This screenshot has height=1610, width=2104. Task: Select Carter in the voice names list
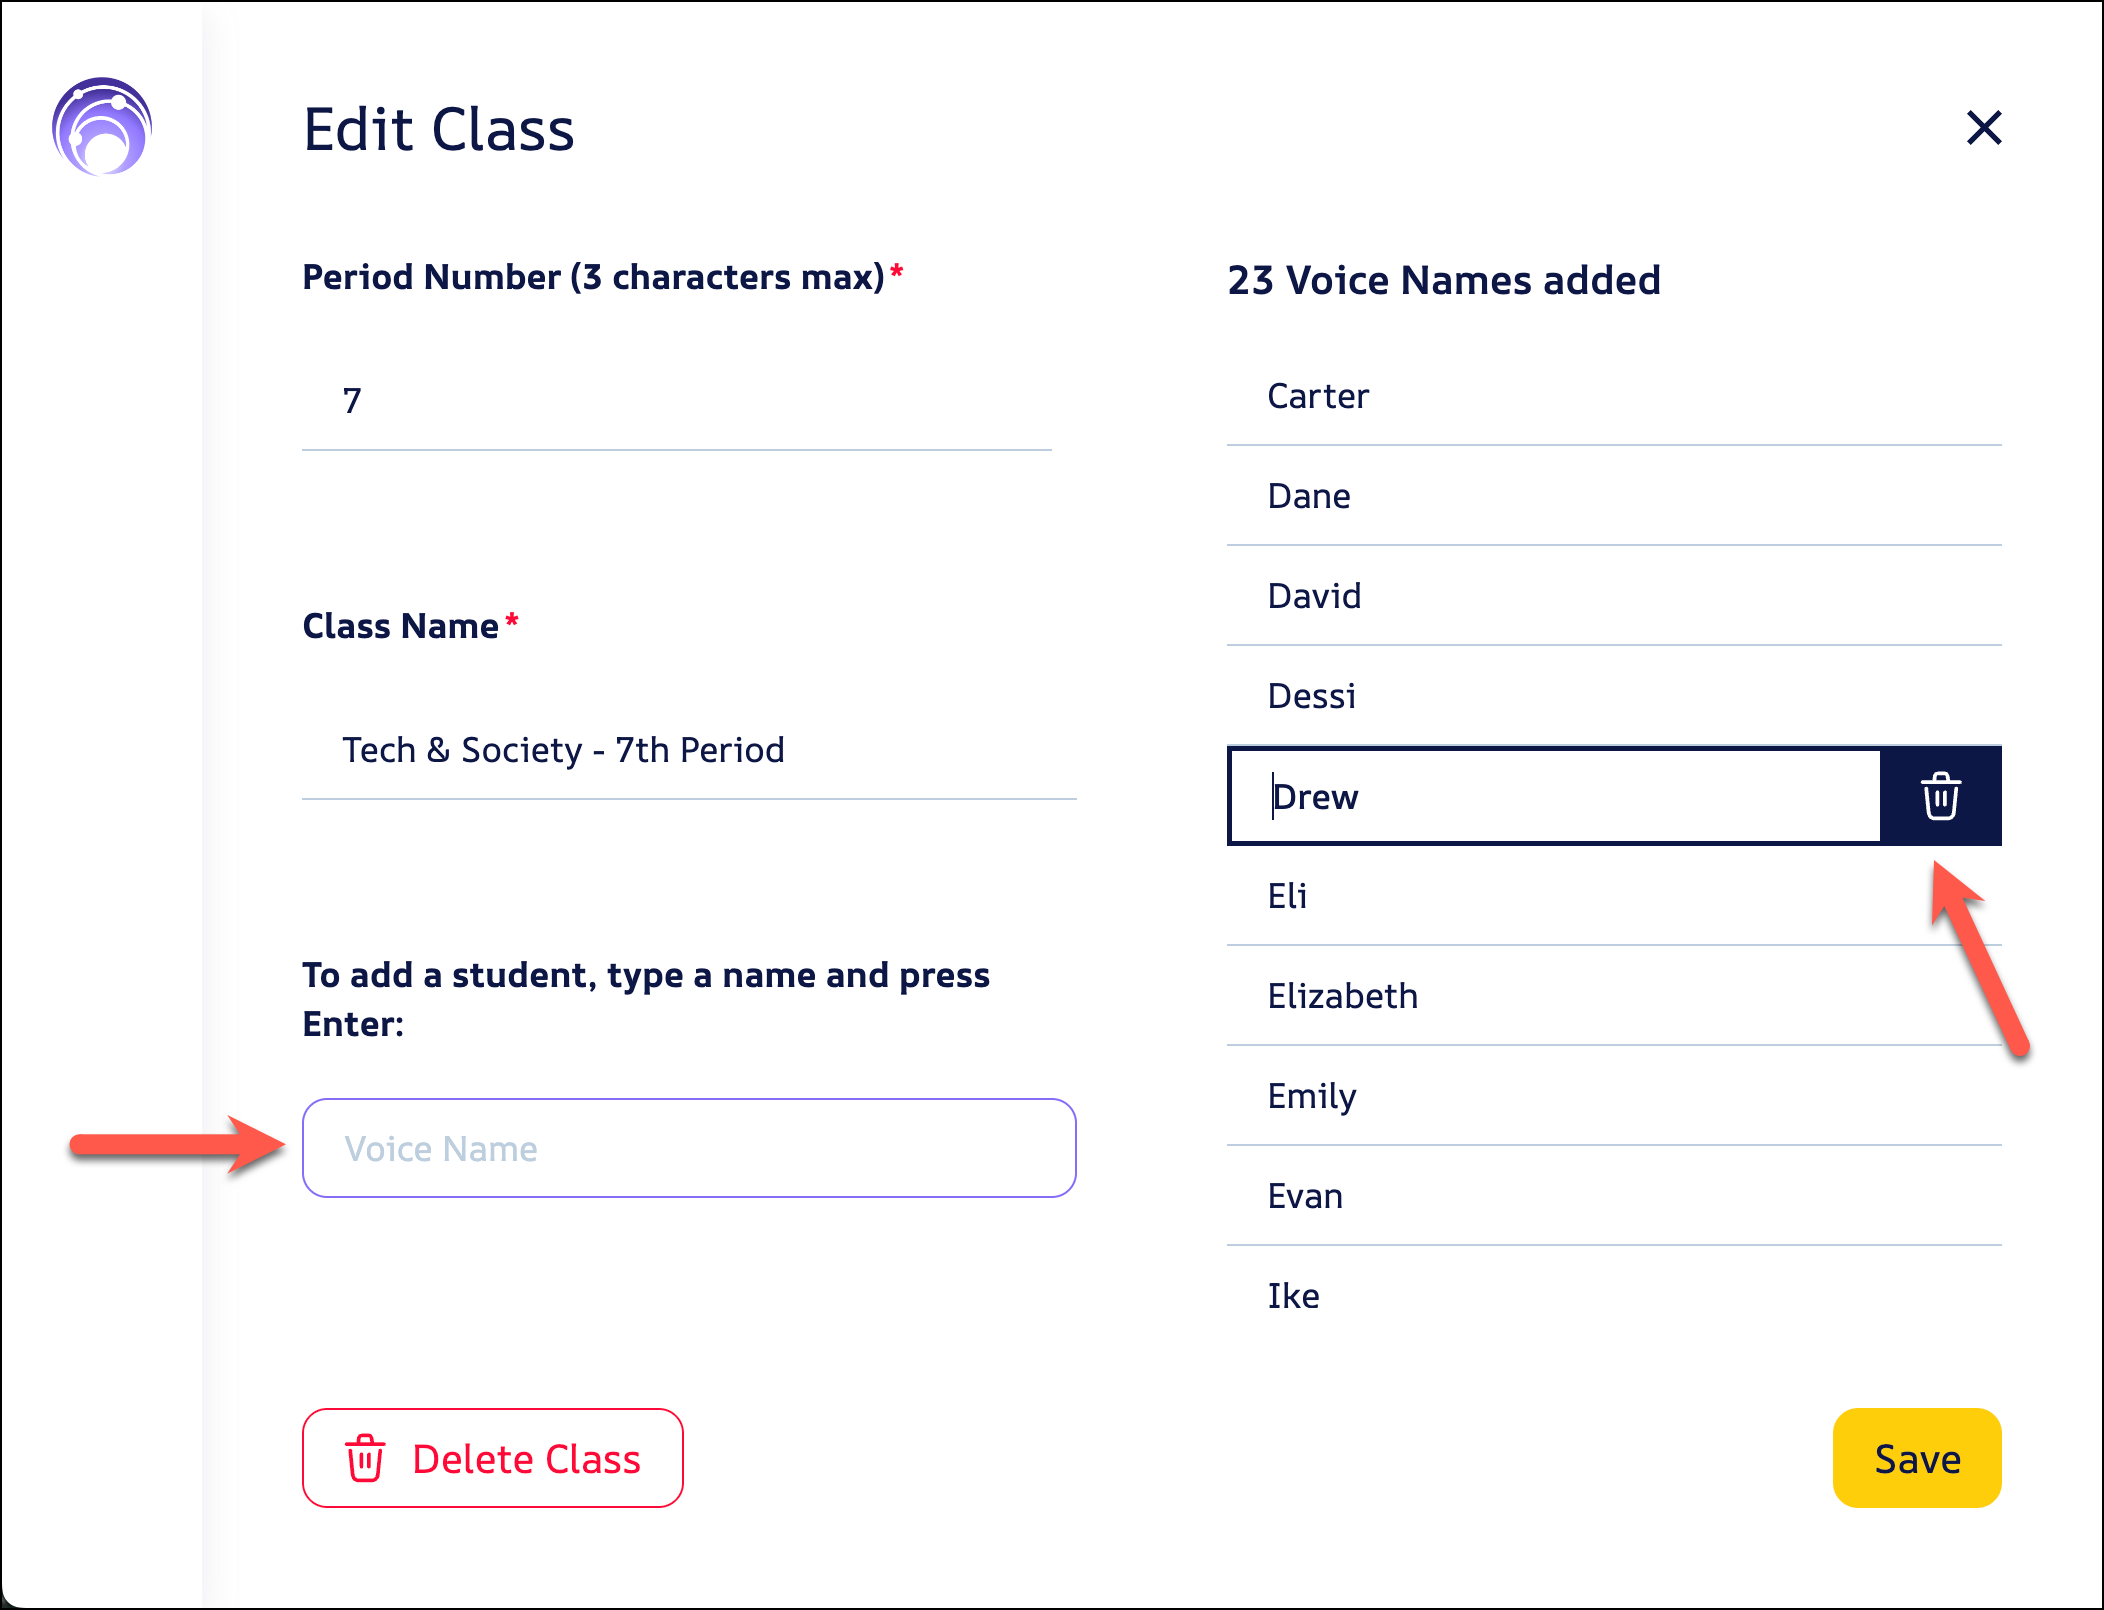pos(1317,396)
